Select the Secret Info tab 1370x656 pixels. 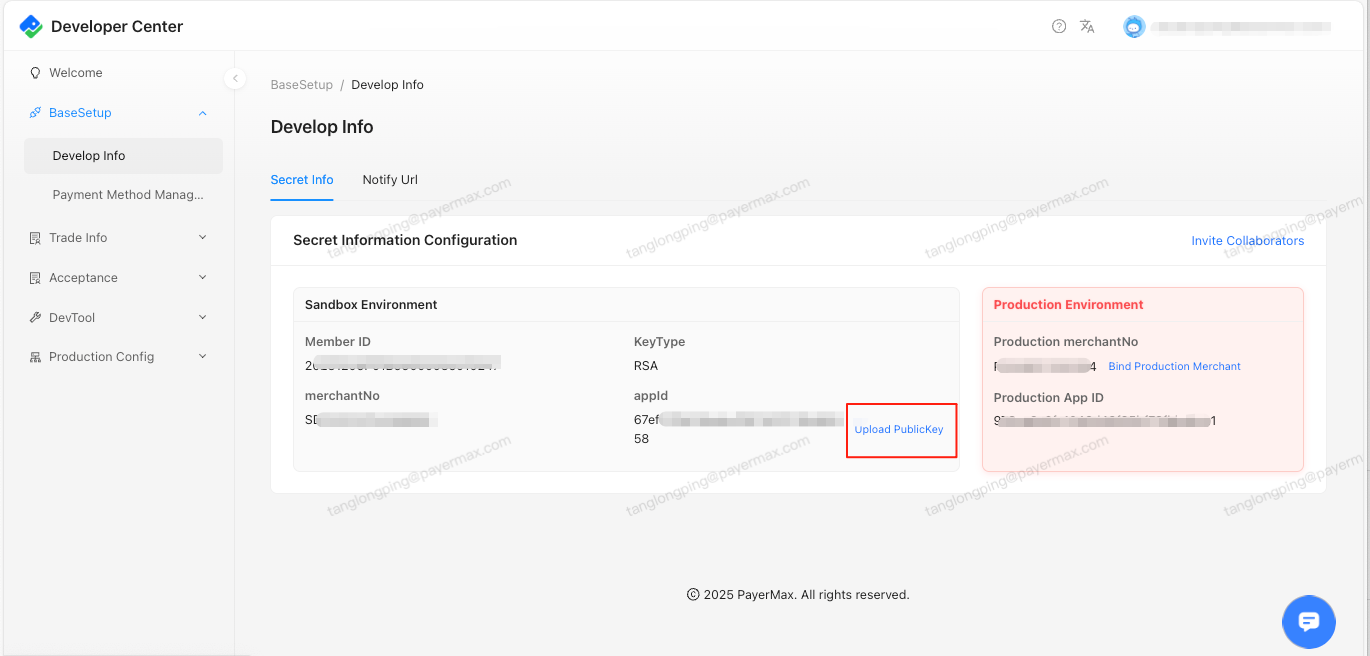(302, 180)
